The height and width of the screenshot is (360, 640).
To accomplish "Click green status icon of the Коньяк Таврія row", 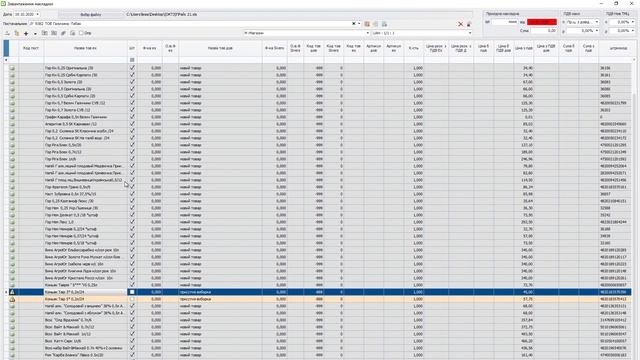I will (x=12, y=285).
